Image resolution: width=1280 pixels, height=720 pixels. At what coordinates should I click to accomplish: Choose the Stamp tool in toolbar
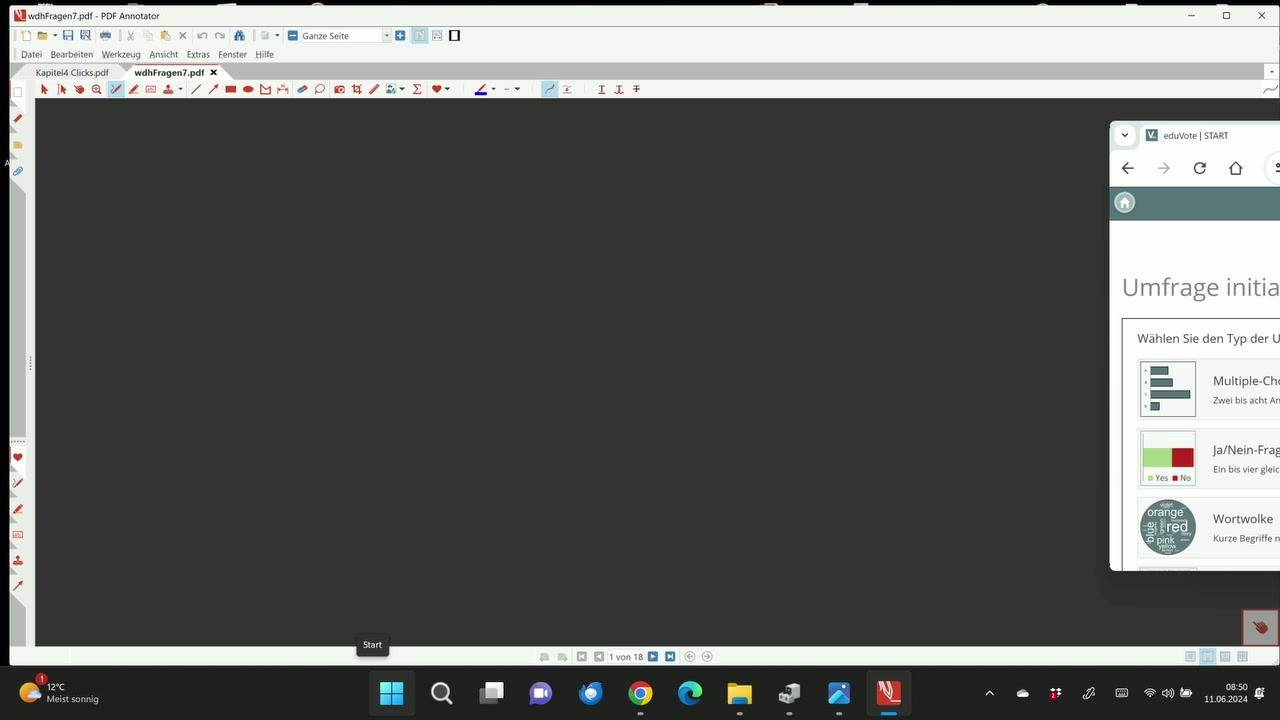[168, 89]
